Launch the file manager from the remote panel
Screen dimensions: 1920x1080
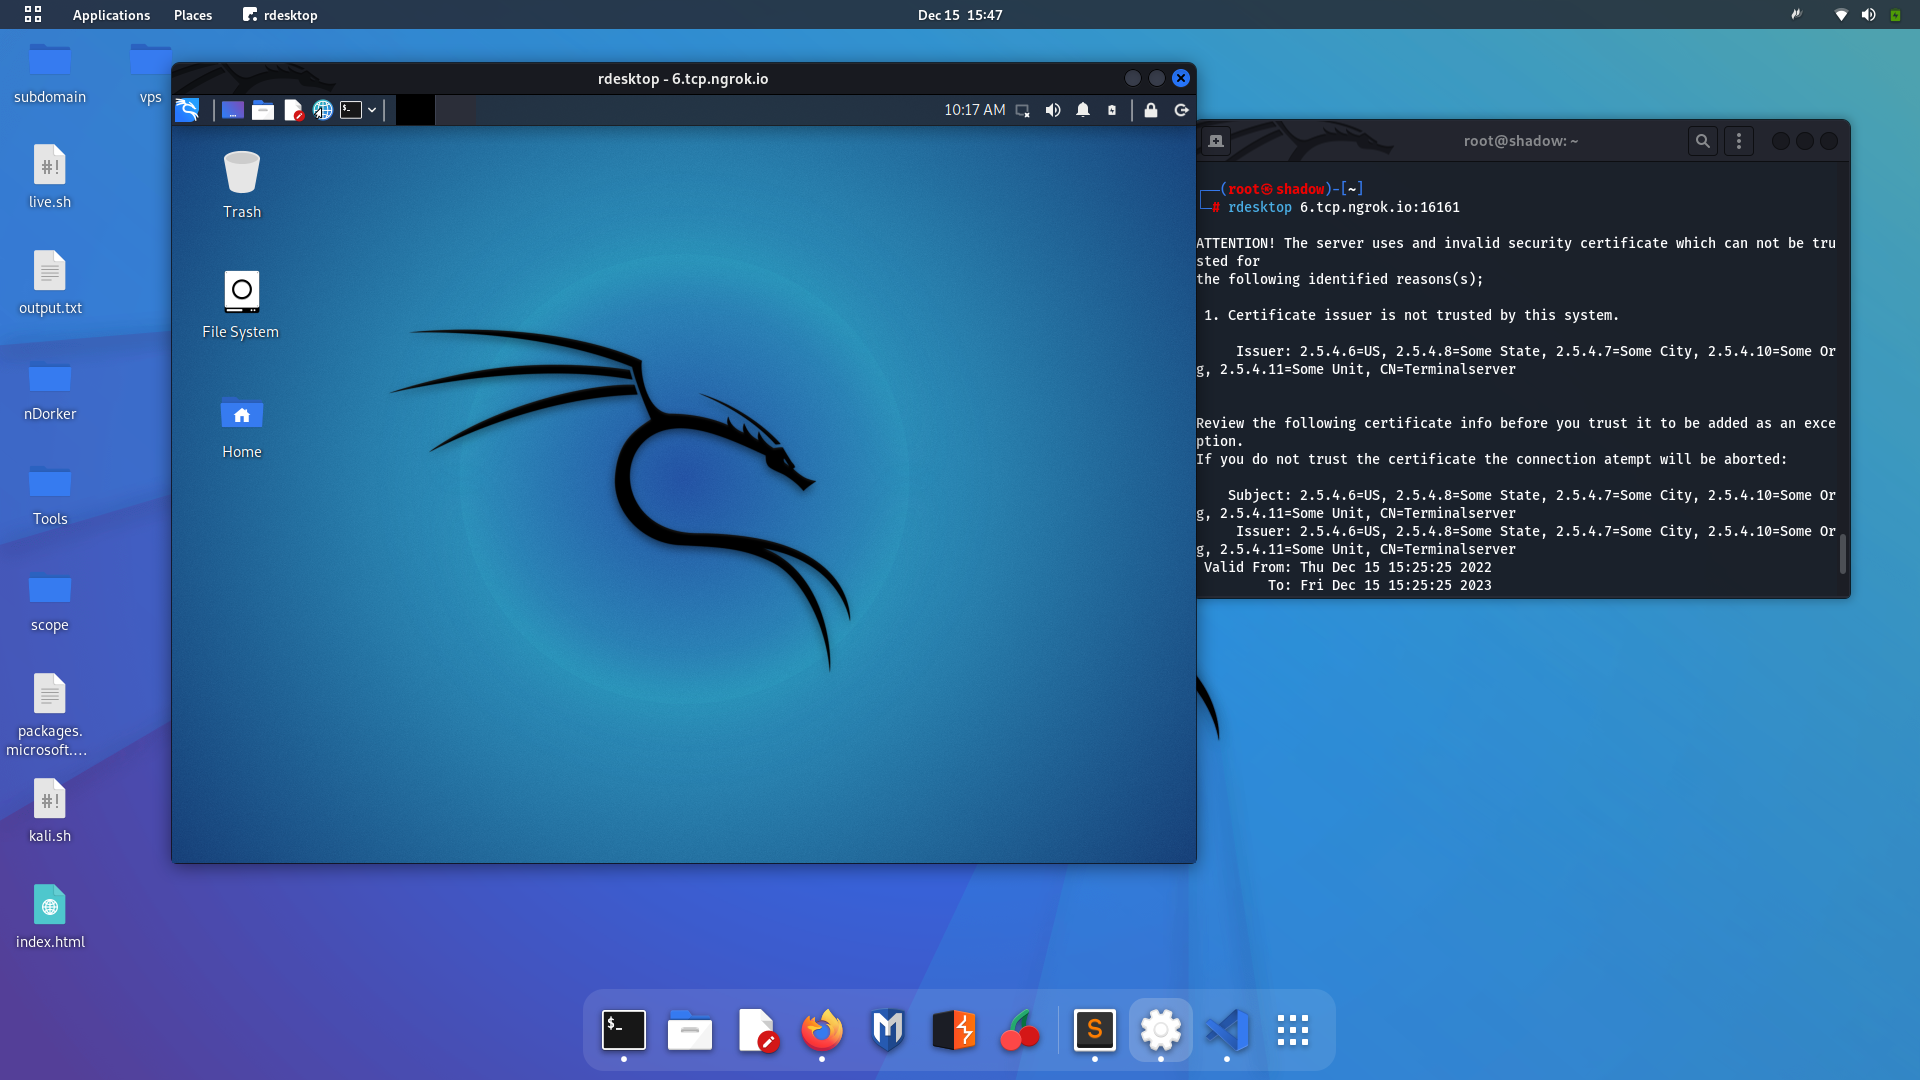pos(263,110)
